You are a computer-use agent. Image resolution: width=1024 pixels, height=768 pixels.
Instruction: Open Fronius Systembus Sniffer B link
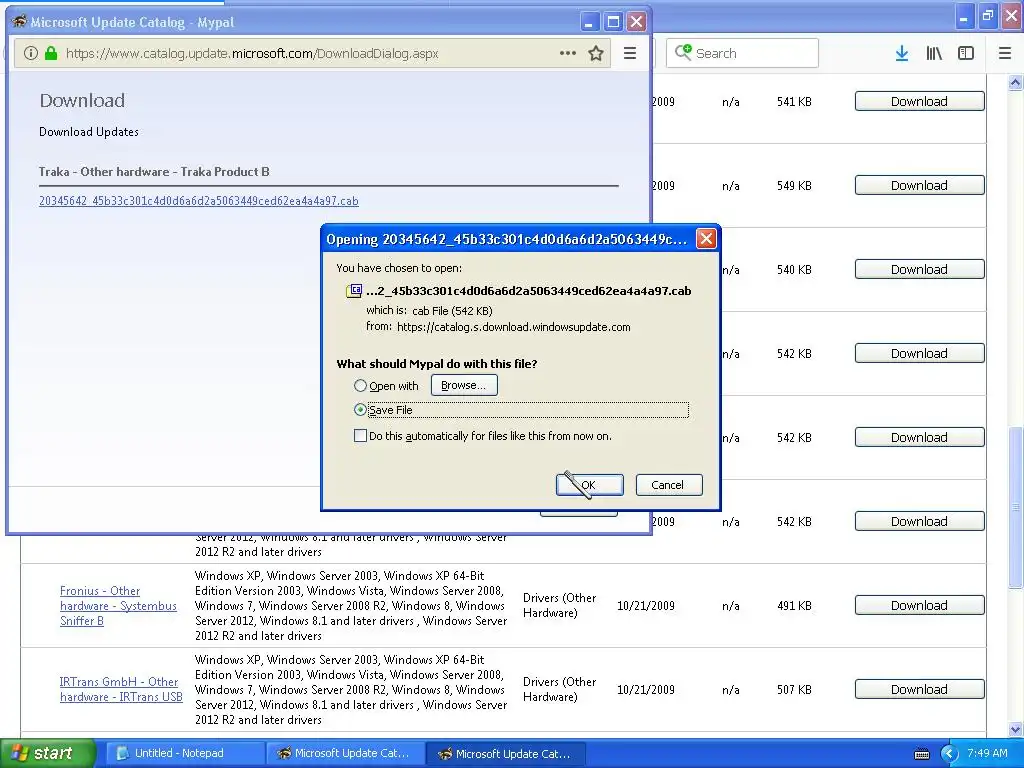118,606
